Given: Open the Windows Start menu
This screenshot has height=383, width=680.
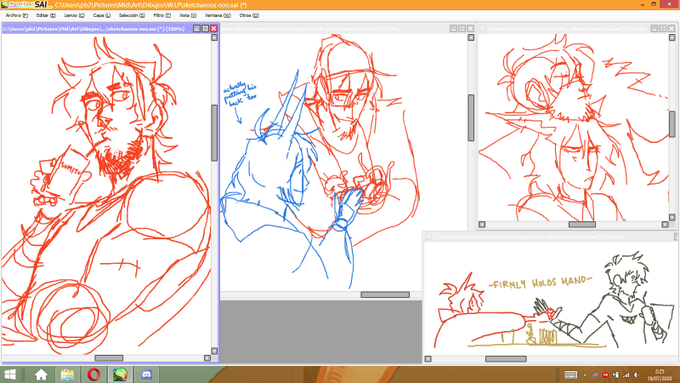Looking at the screenshot, I should pyautogui.click(x=10, y=374).
